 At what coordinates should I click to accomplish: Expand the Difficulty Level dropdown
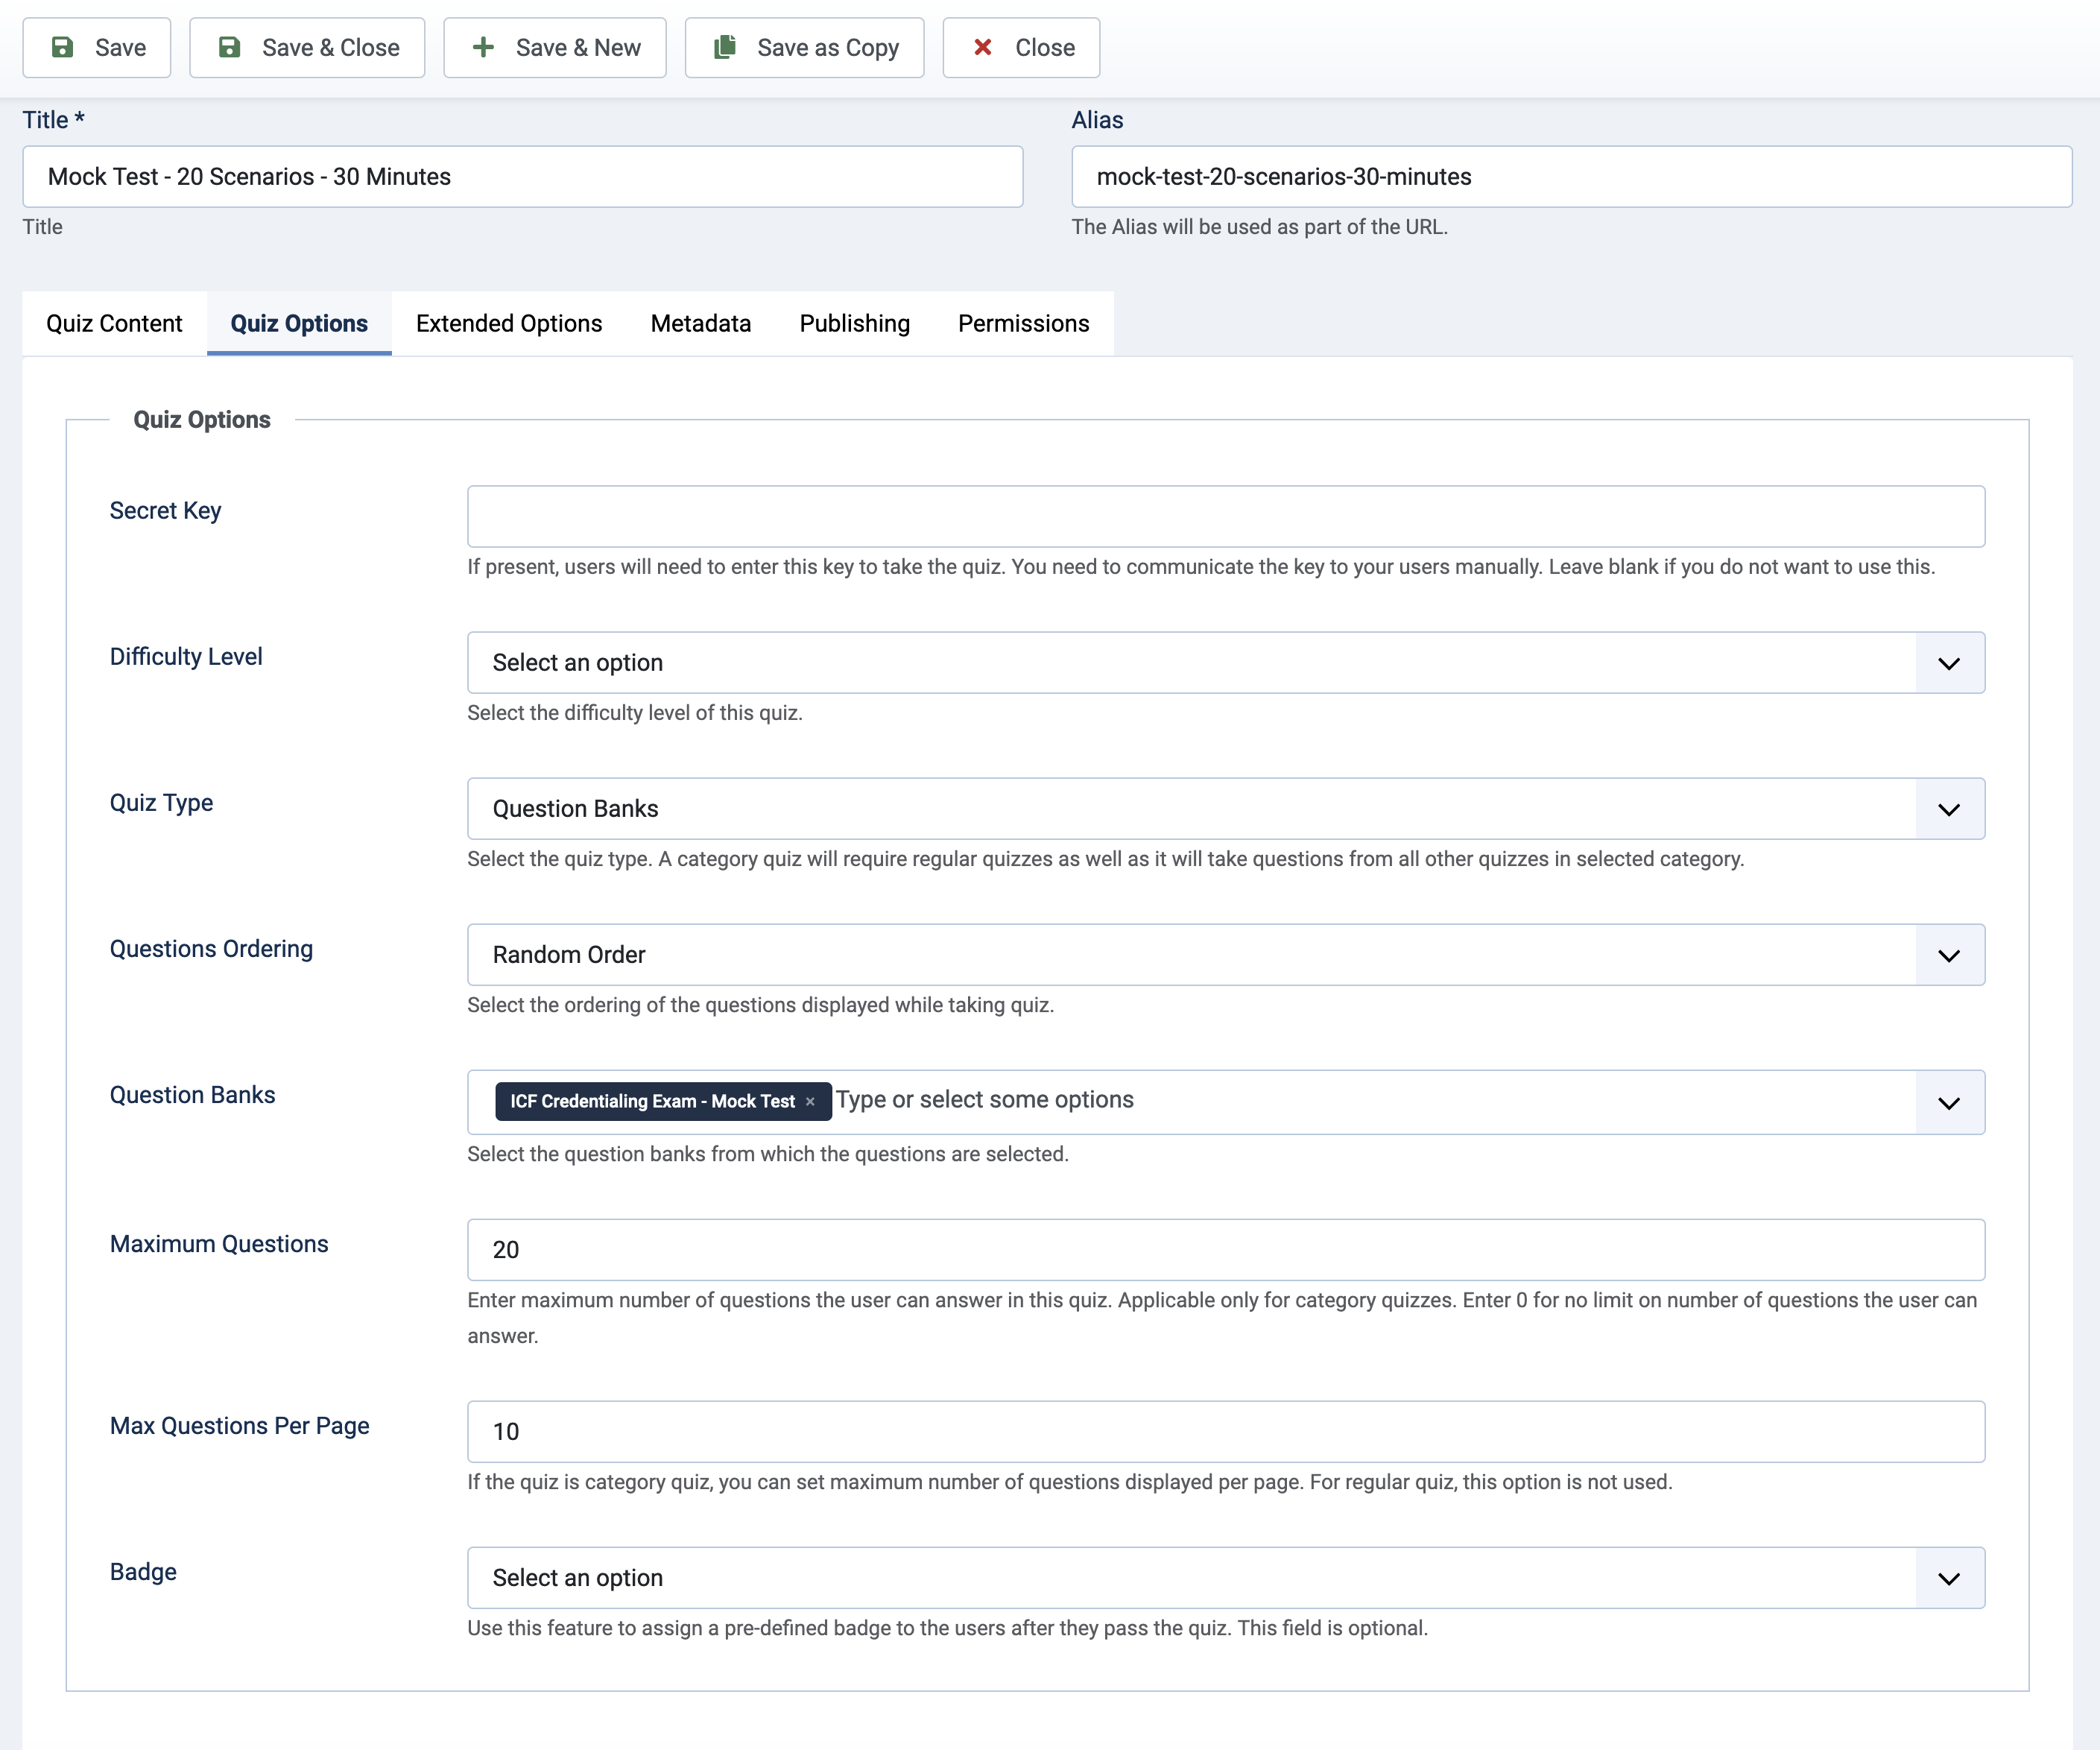1948,663
